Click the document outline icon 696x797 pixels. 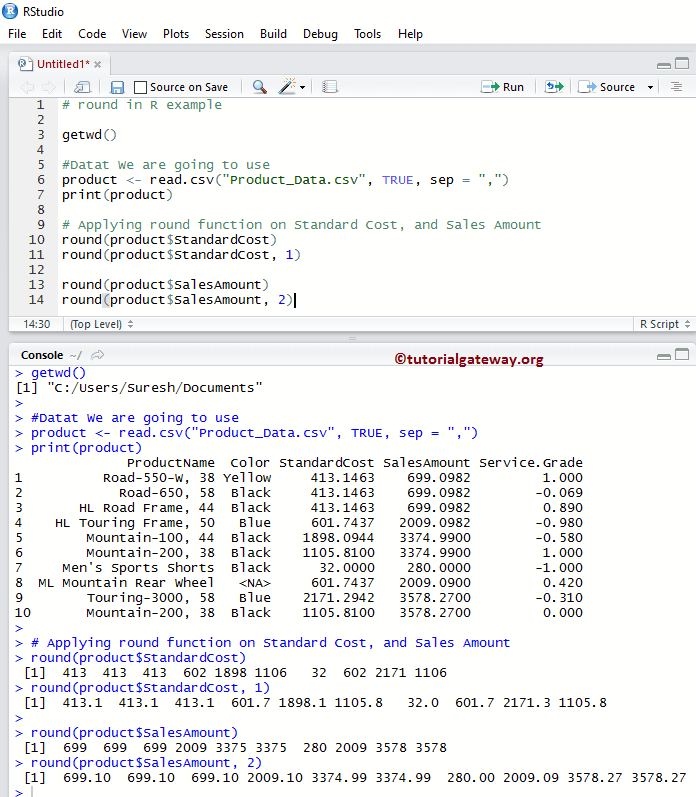(x=676, y=87)
